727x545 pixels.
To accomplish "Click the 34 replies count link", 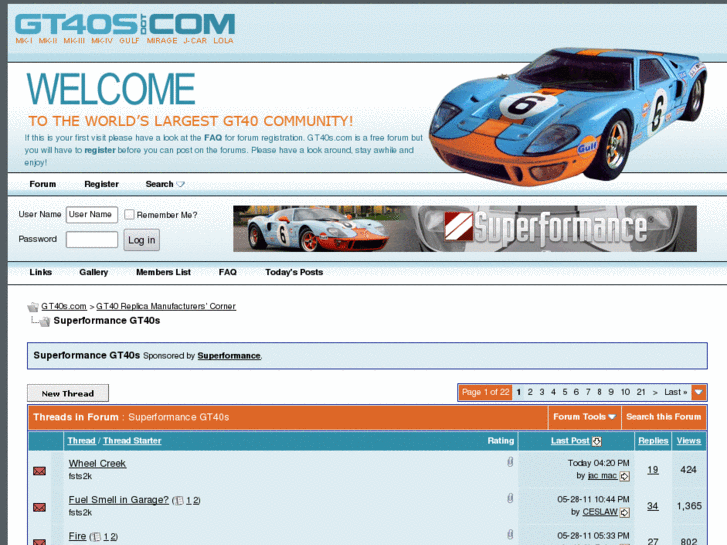I will coord(653,506).
